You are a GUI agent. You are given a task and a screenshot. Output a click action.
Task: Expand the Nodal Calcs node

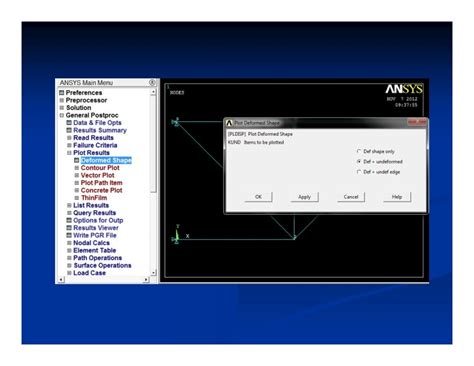(x=69, y=243)
